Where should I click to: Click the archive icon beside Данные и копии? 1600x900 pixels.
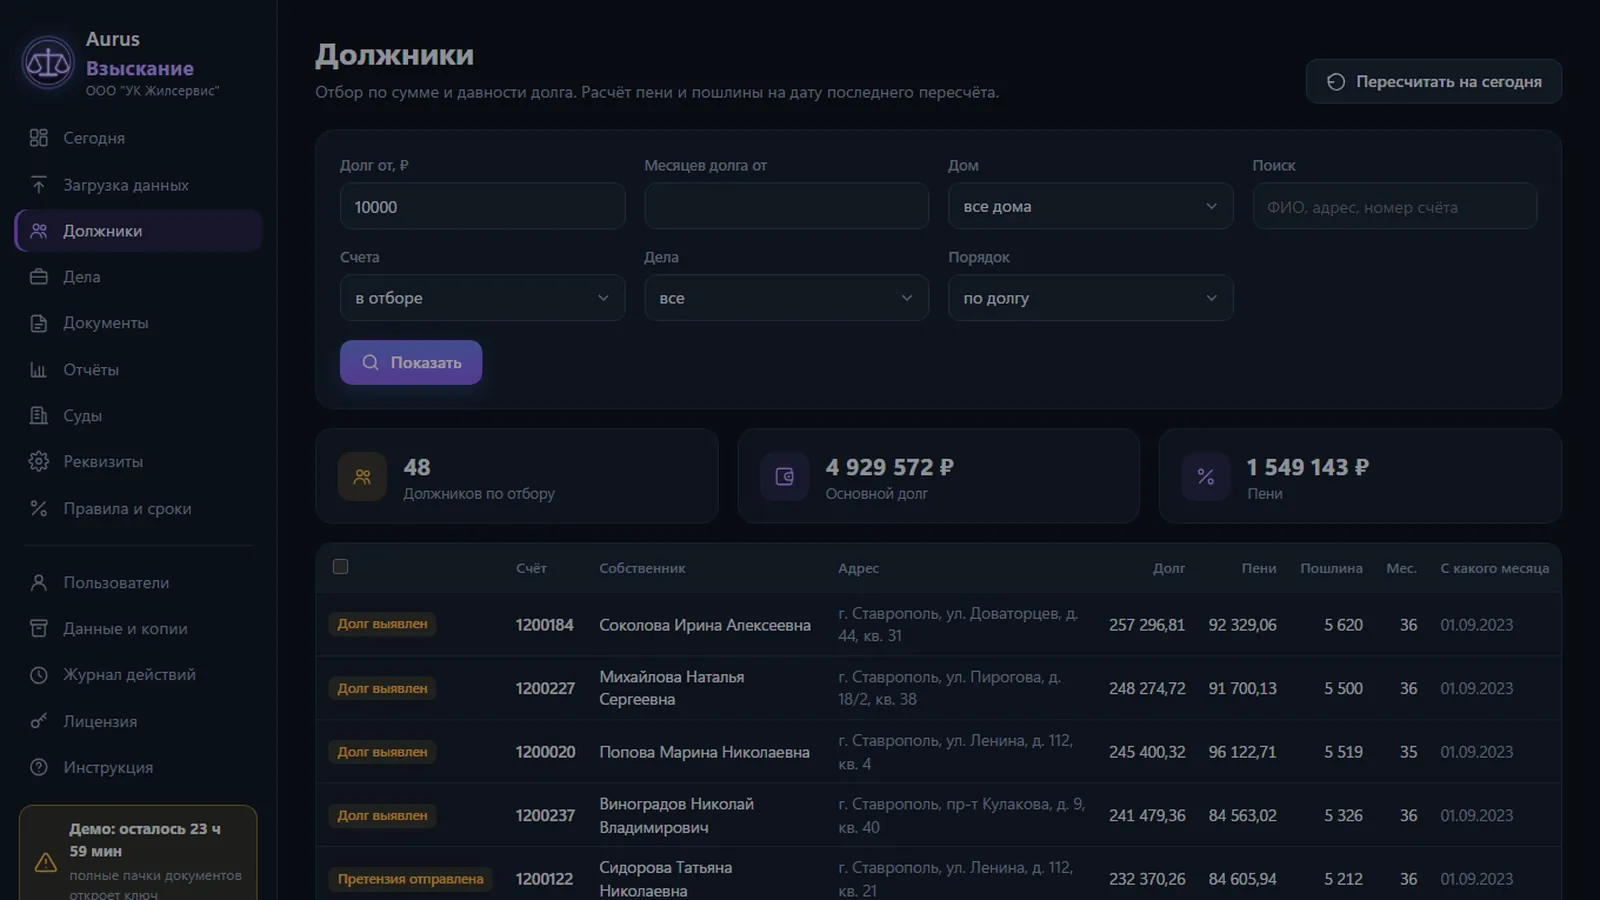point(39,629)
